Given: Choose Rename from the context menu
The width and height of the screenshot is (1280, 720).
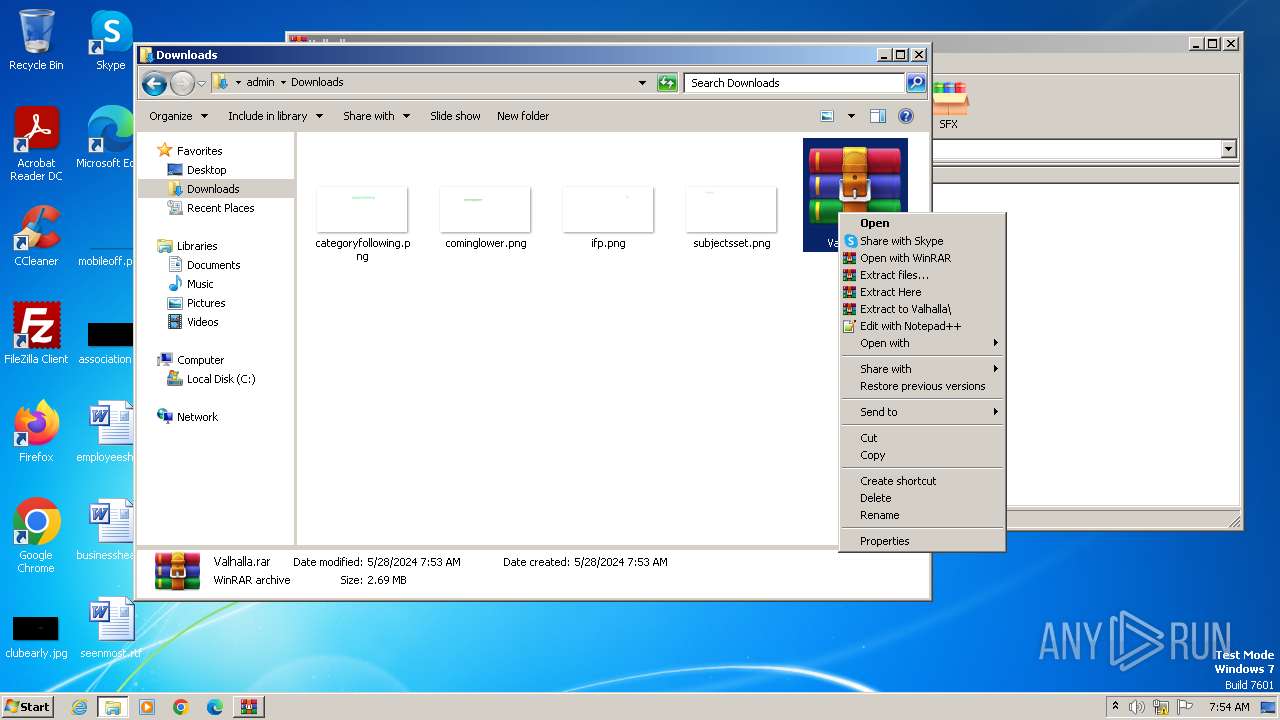Looking at the screenshot, I should pos(922,515).
